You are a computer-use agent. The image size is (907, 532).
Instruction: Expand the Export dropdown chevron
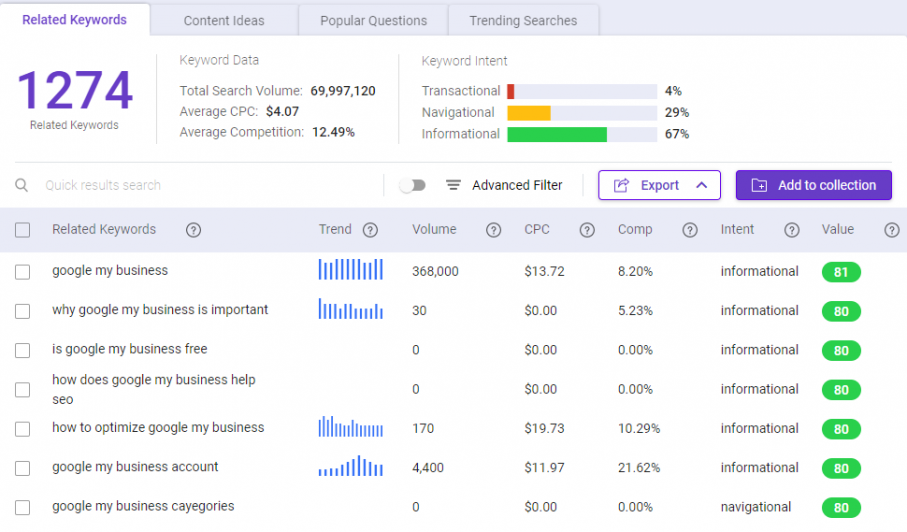click(702, 185)
